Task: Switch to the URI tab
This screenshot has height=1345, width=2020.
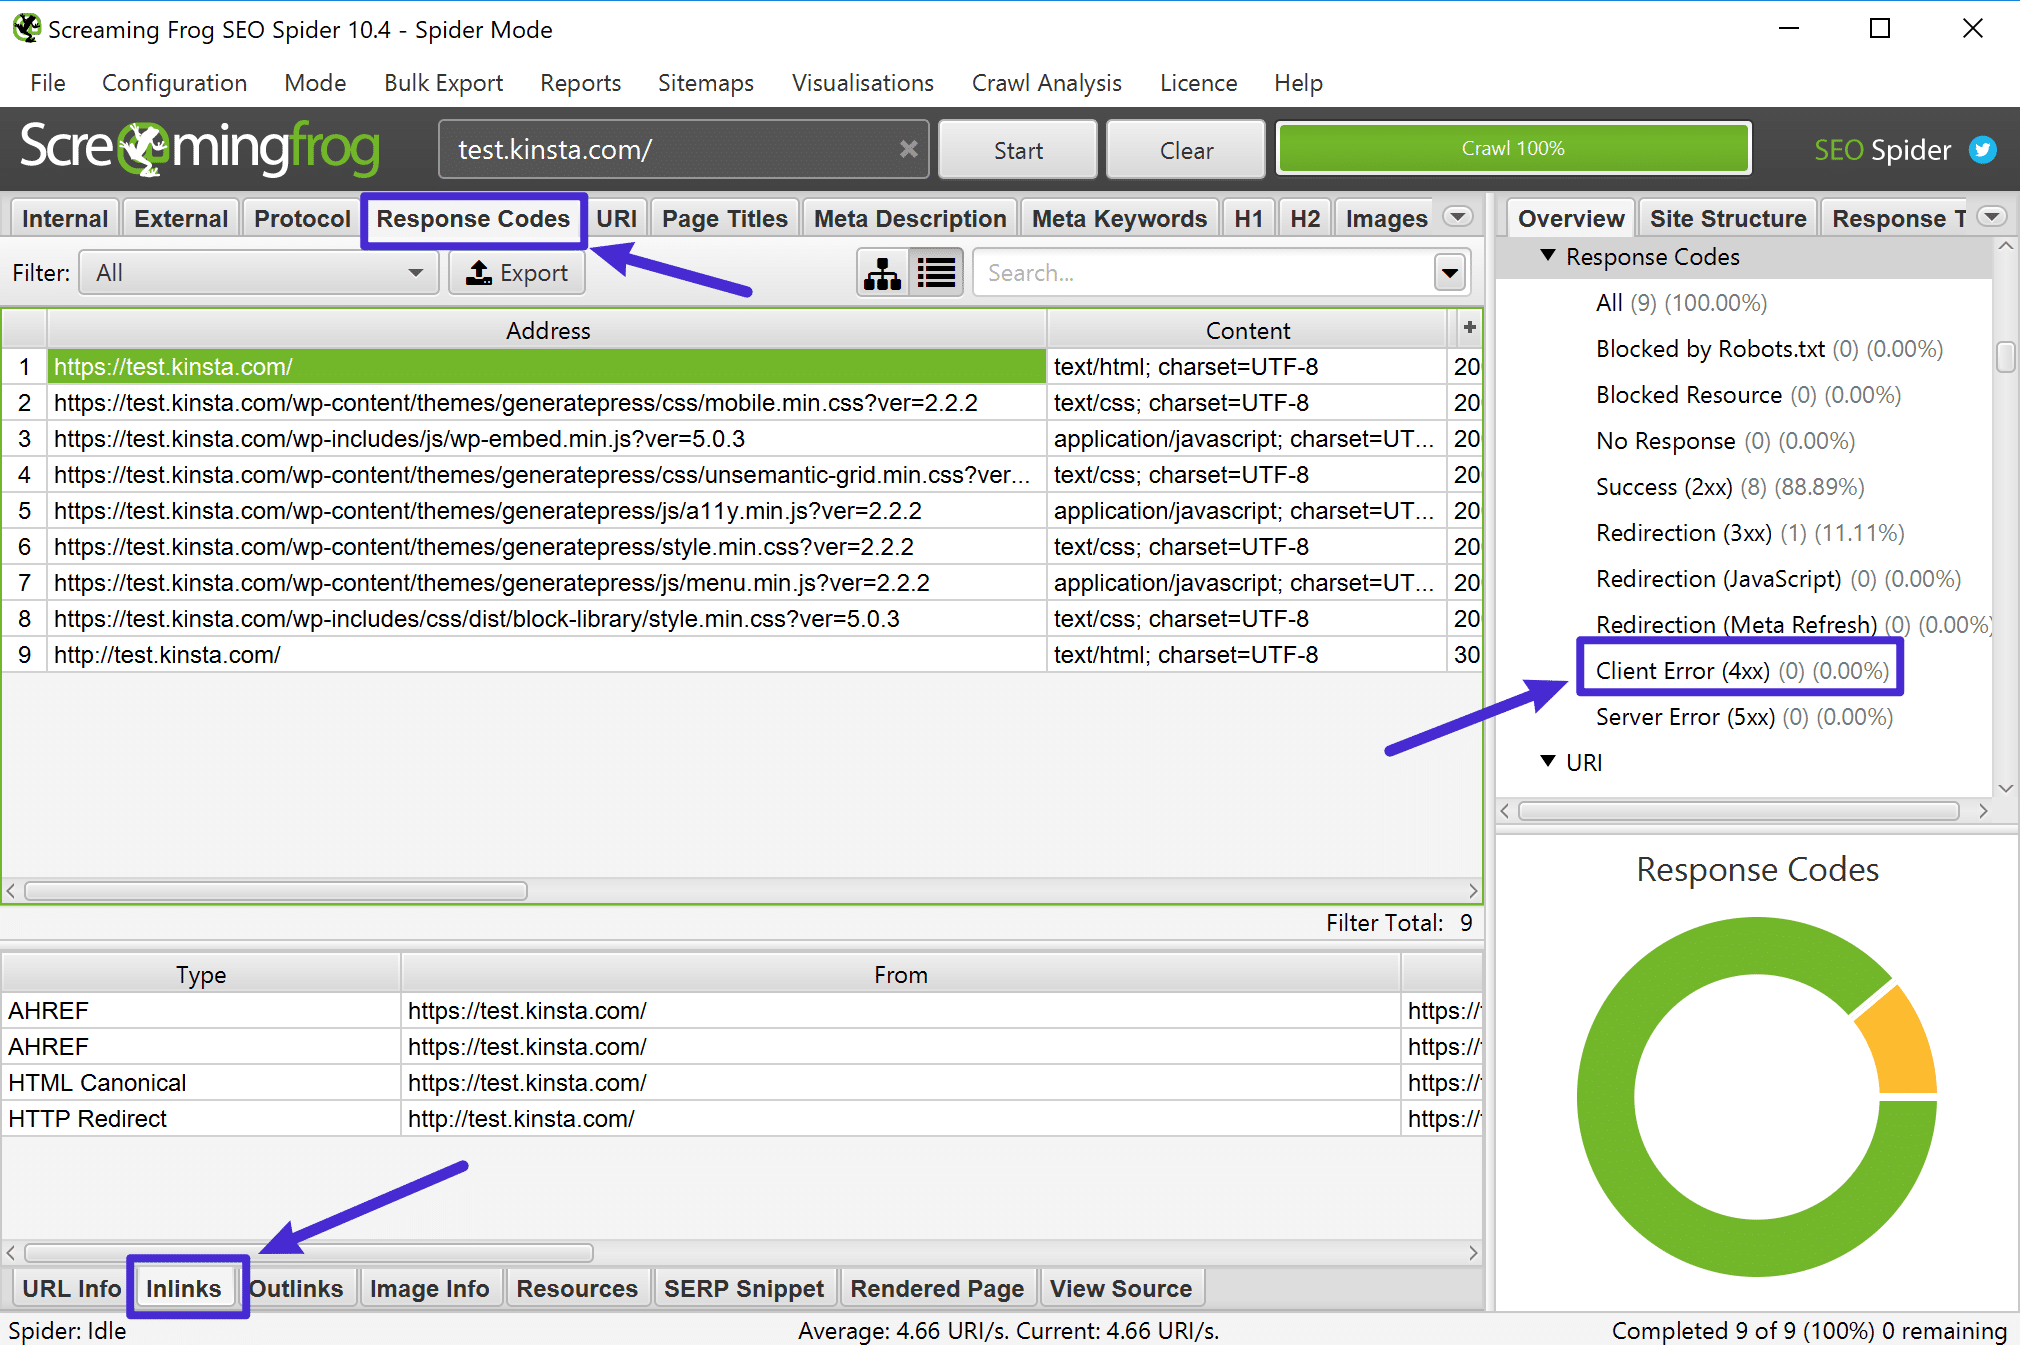Action: click(x=617, y=218)
